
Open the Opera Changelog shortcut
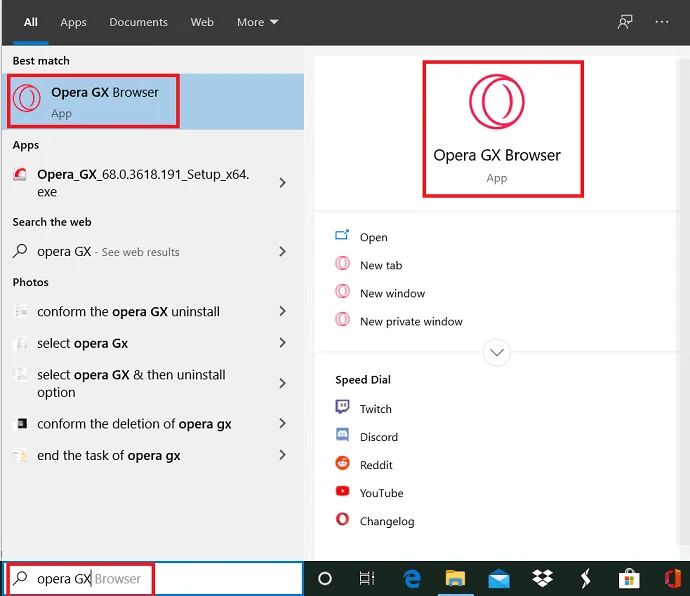[x=386, y=521]
